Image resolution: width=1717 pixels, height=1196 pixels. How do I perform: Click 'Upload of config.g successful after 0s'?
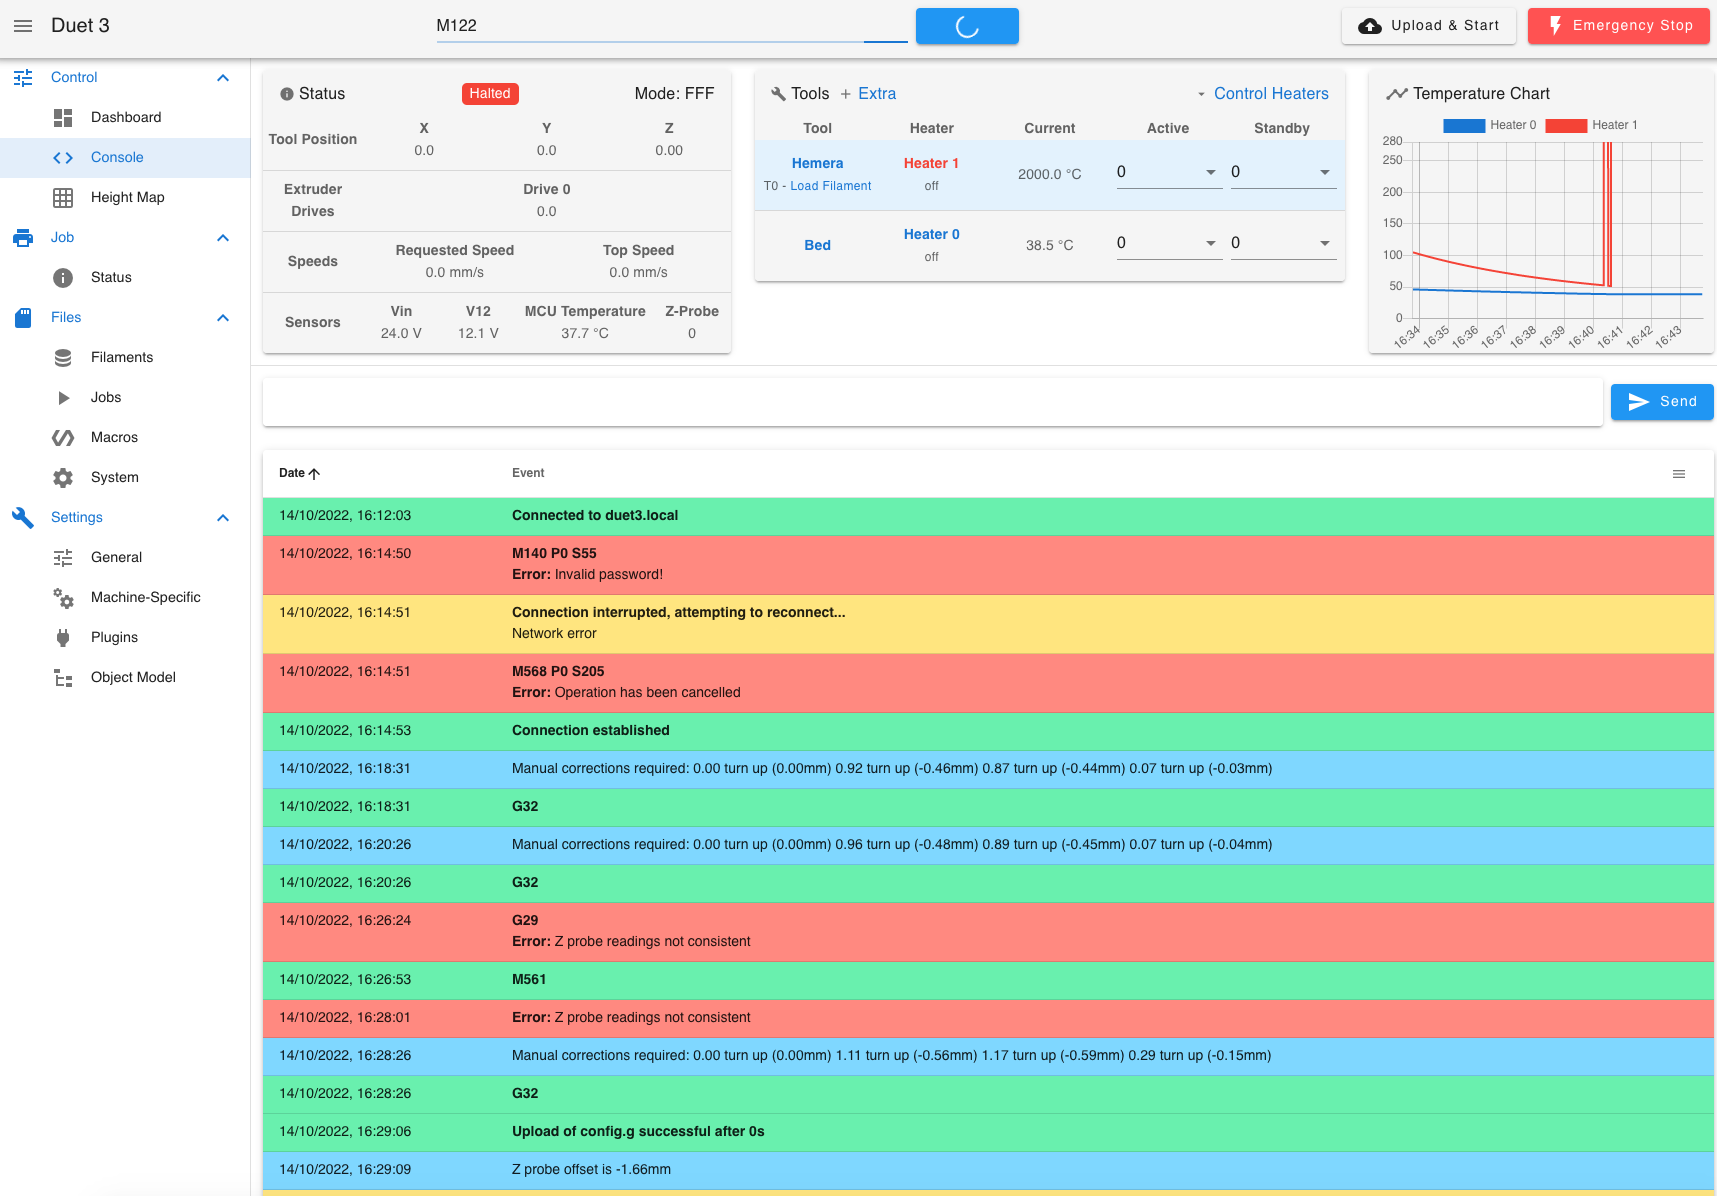pyautogui.click(x=988, y=1132)
